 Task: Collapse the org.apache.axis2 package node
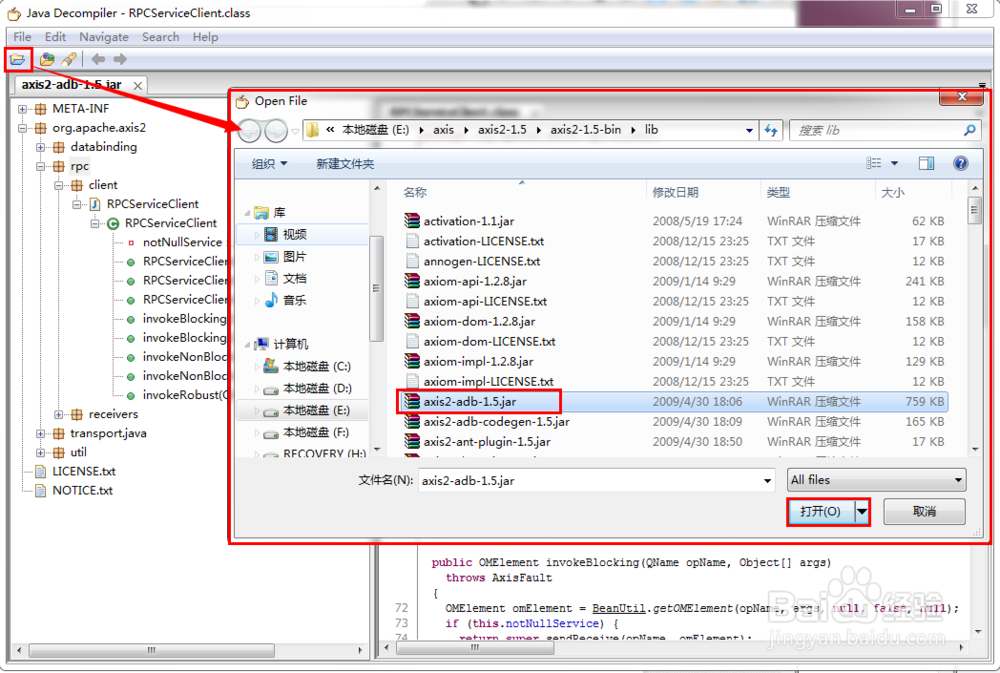click(x=23, y=128)
